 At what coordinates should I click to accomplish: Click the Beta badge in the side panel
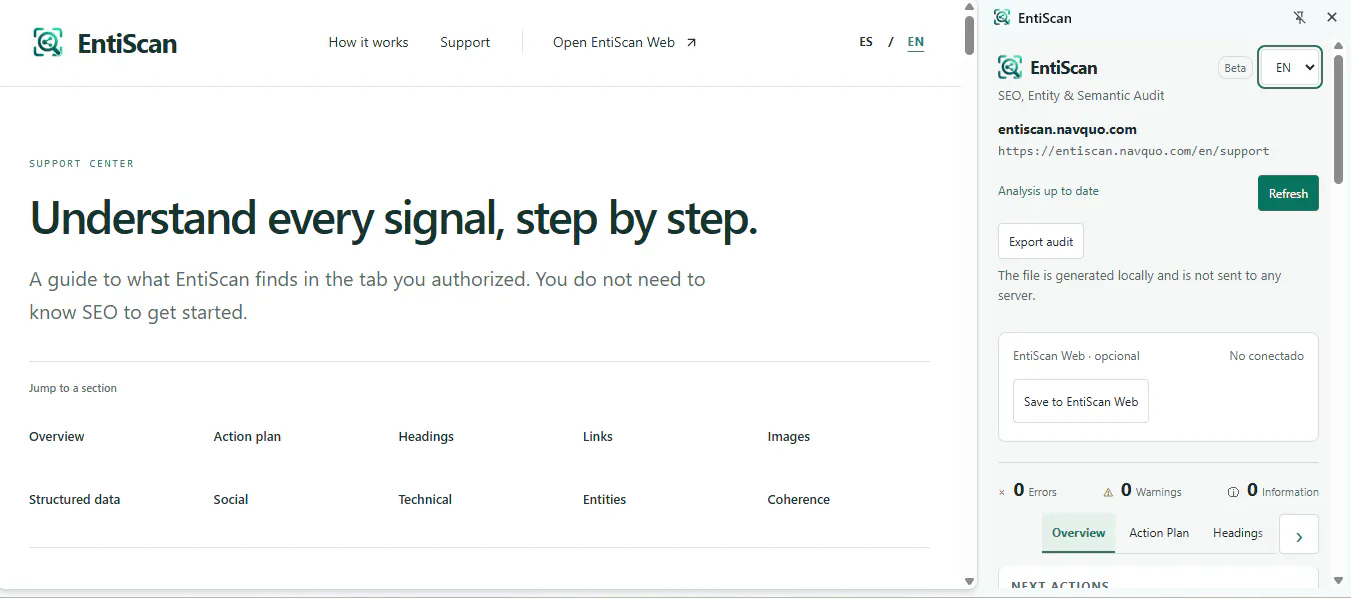click(1235, 68)
